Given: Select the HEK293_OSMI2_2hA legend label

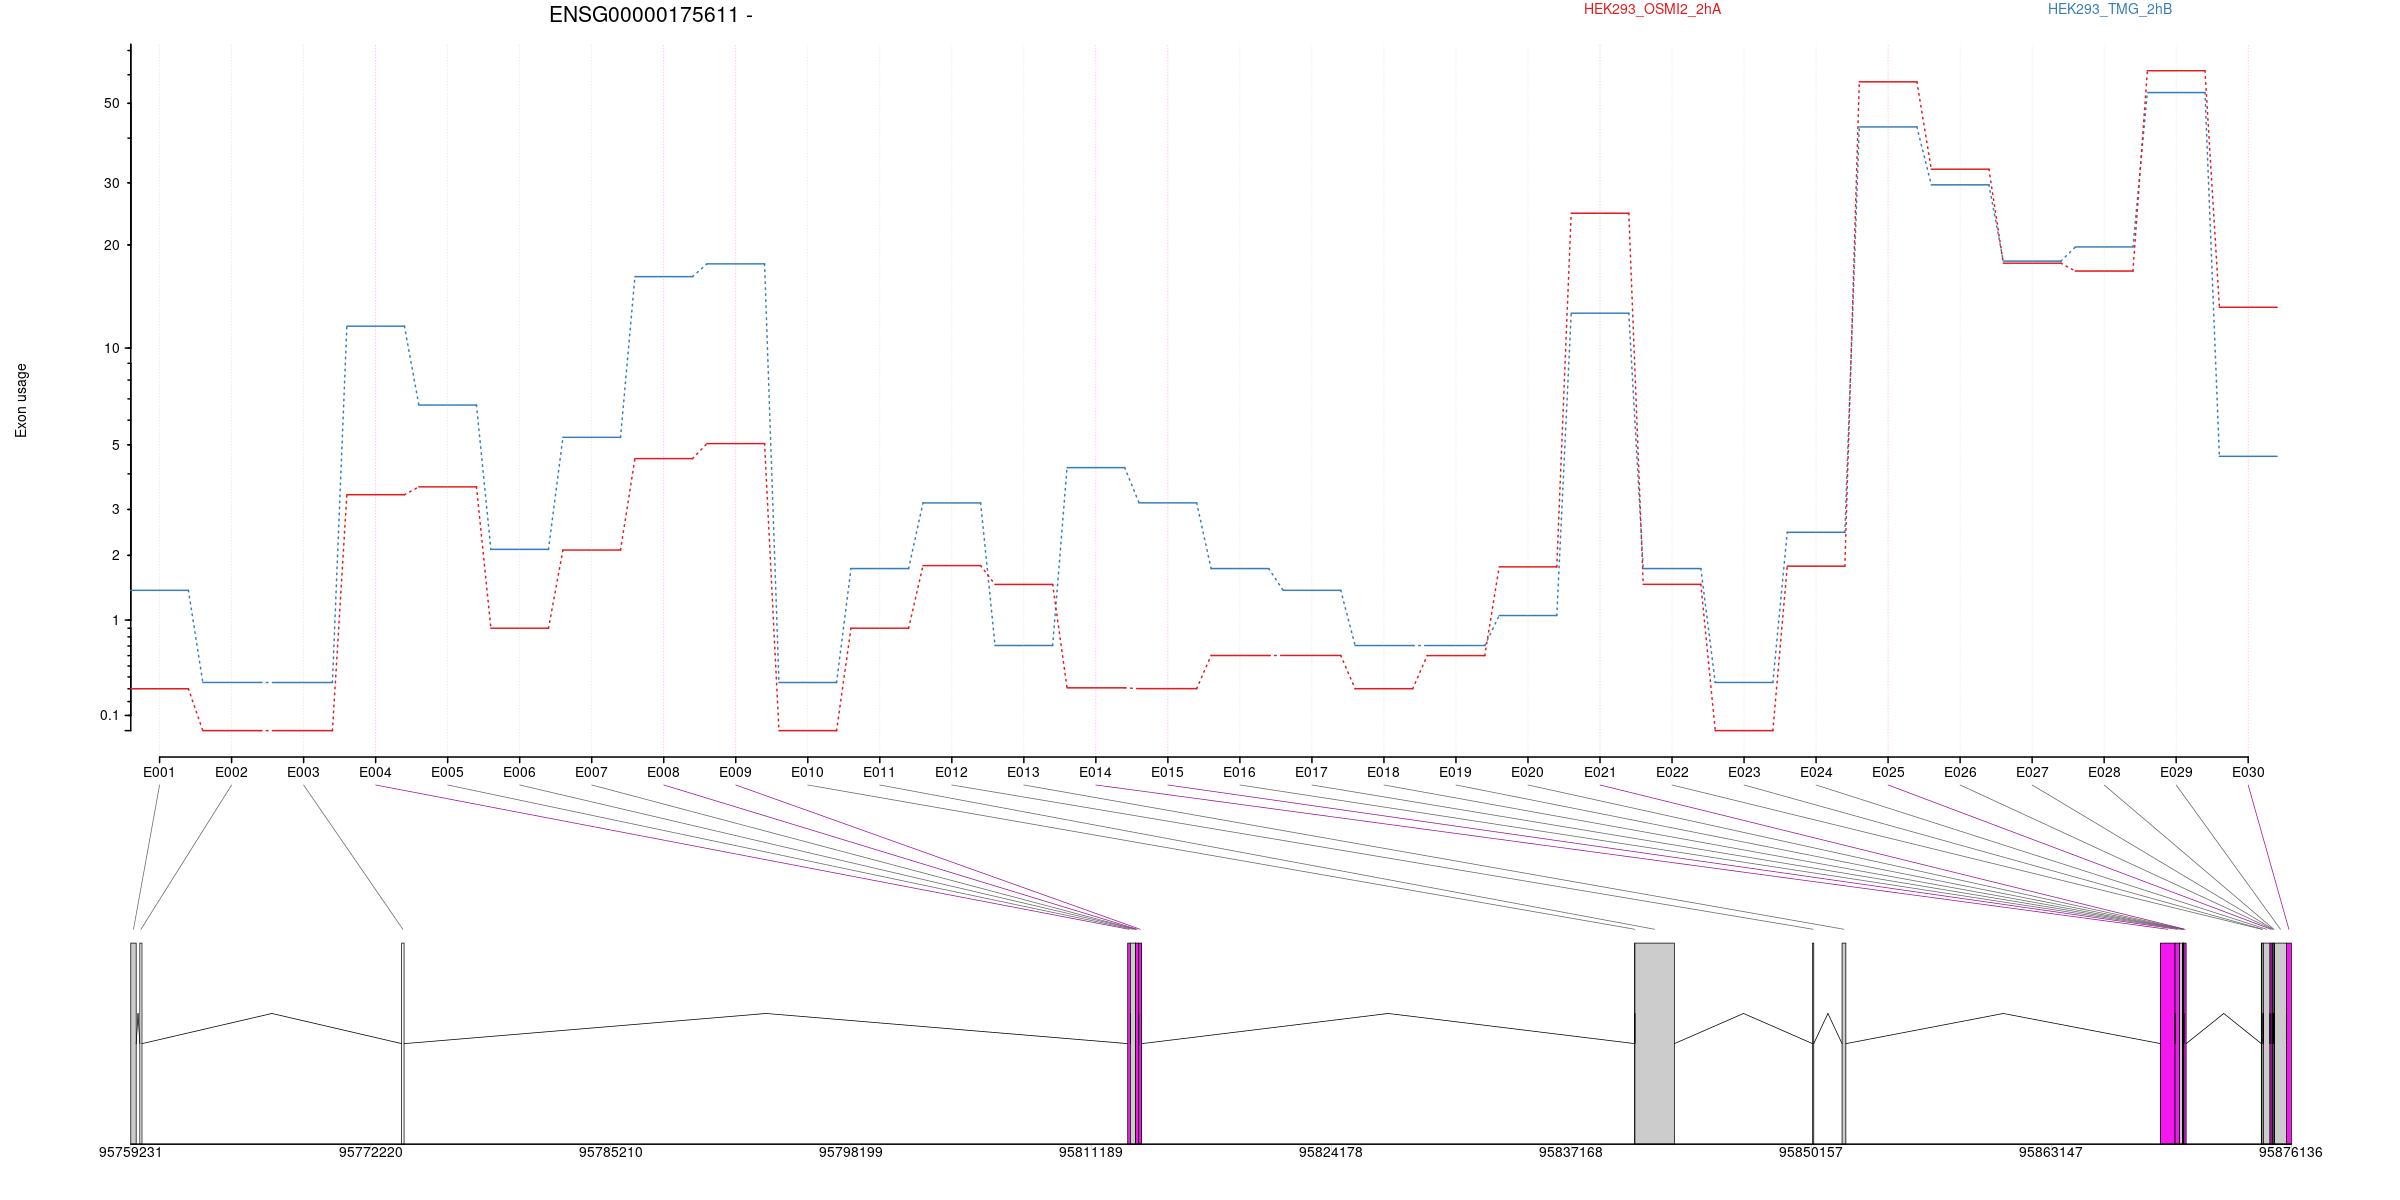Looking at the screenshot, I should (1652, 9).
